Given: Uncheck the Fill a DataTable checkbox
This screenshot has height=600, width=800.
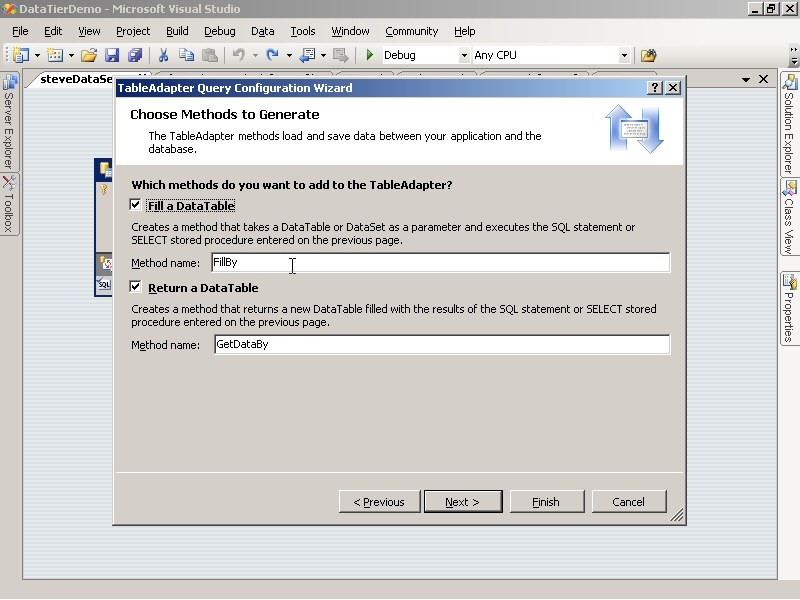Looking at the screenshot, I should click(x=135, y=205).
